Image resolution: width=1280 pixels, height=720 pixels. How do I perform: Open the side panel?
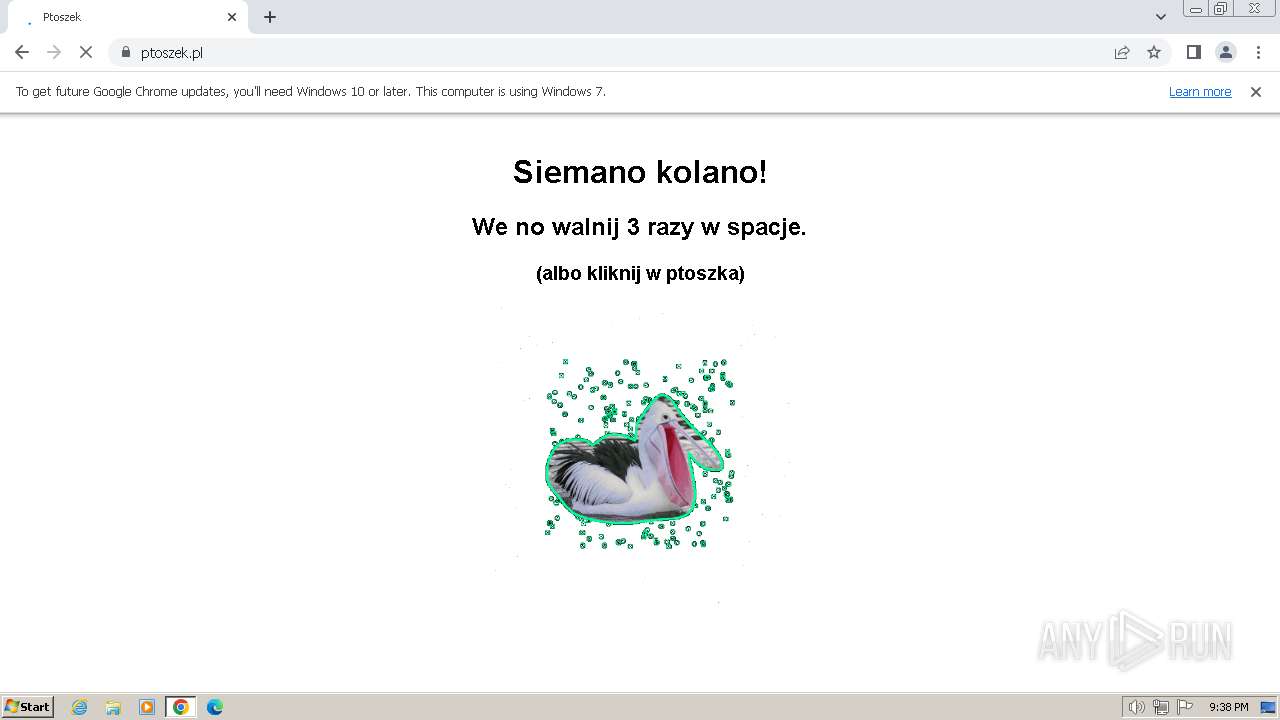point(1193,52)
